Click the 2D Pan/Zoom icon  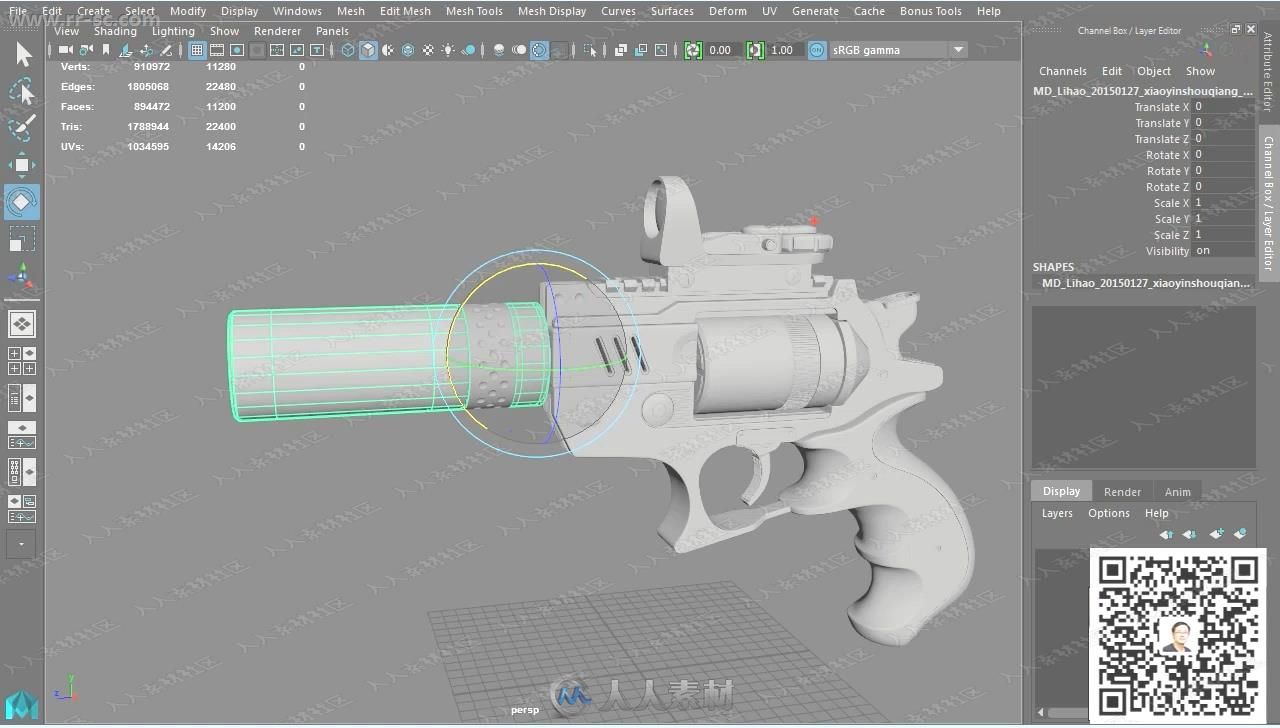146,50
